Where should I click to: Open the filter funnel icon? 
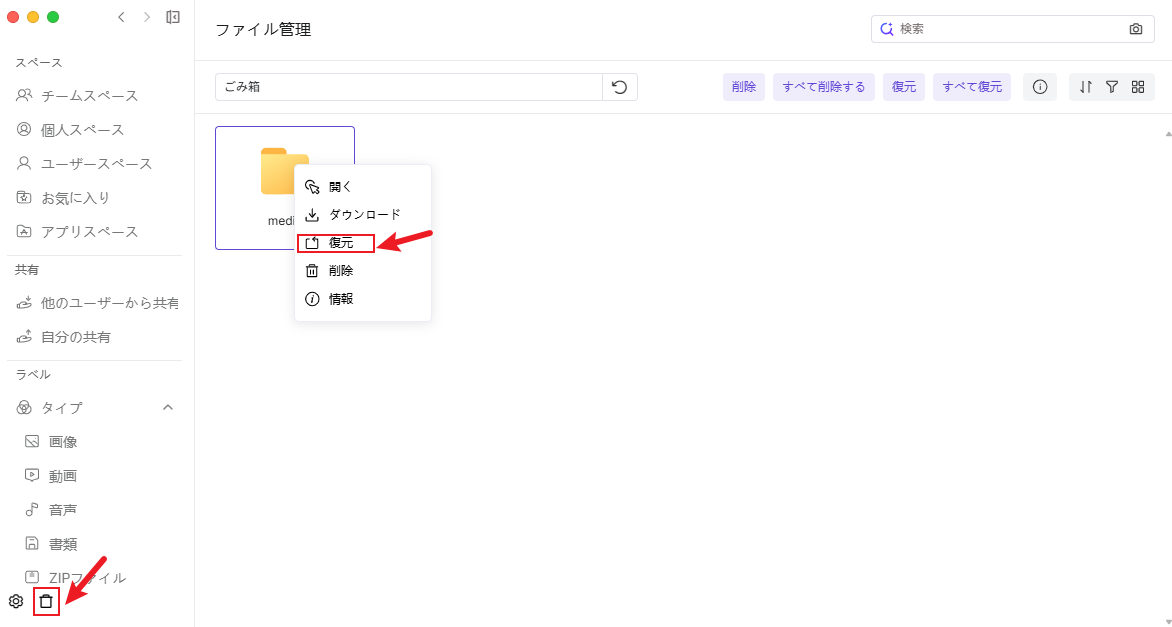[1112, 87]
